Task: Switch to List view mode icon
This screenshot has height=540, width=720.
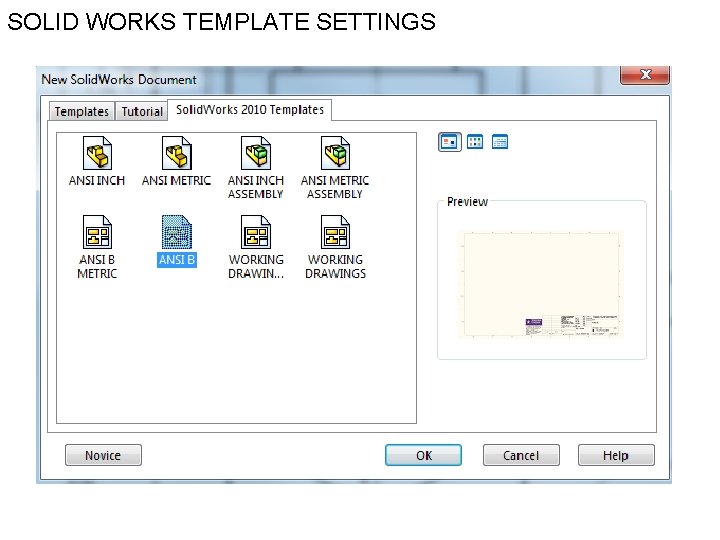Action: 475,142
